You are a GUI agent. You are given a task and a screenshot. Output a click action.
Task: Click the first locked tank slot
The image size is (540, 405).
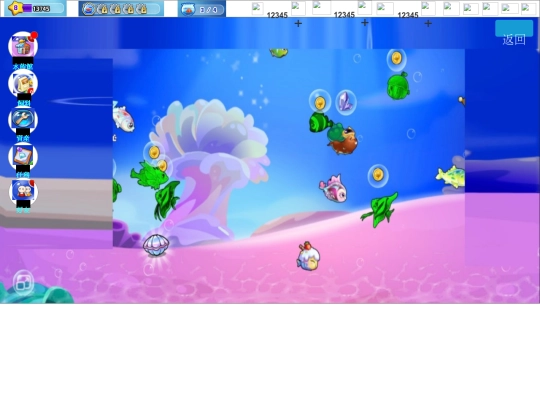coord(103,9)
